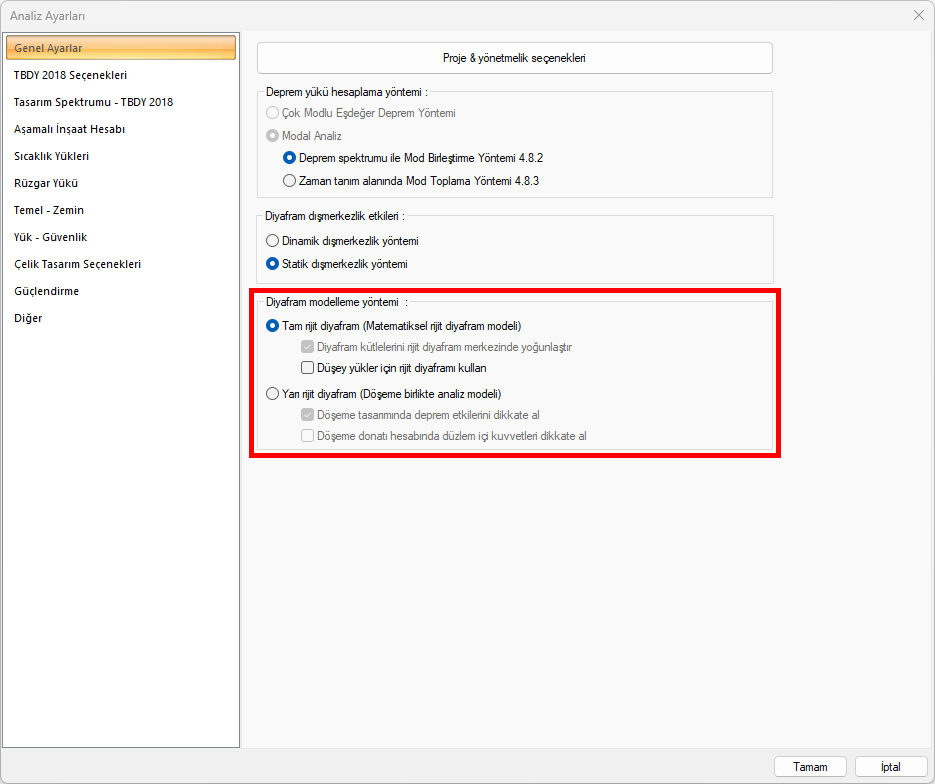The width and height of the screenshot is (935, 784).
Task: Confirm with the Tamam button
Action: pyautogui.click(x=810, y=767)
